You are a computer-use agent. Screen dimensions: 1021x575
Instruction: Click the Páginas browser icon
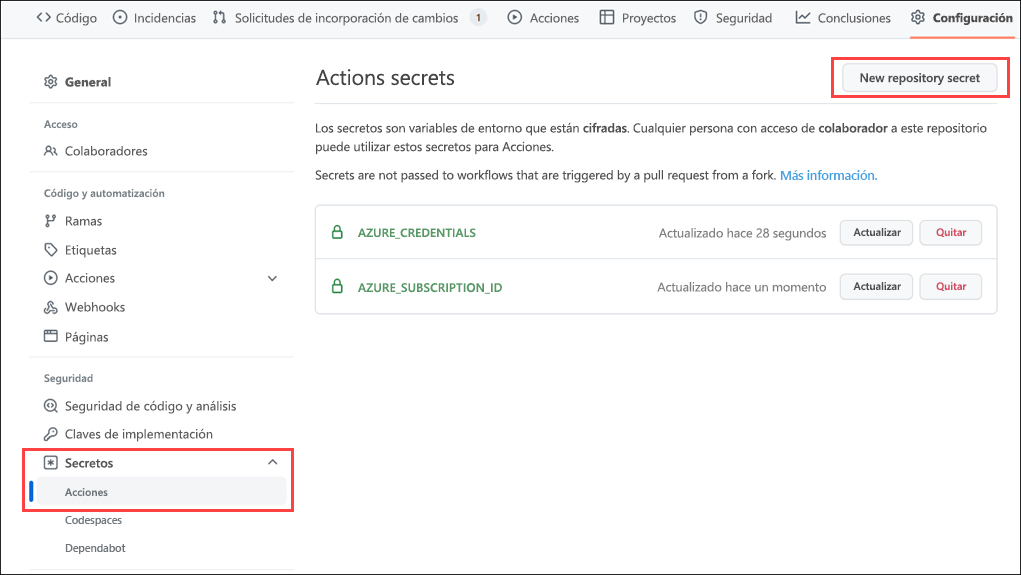pos(50,337)
